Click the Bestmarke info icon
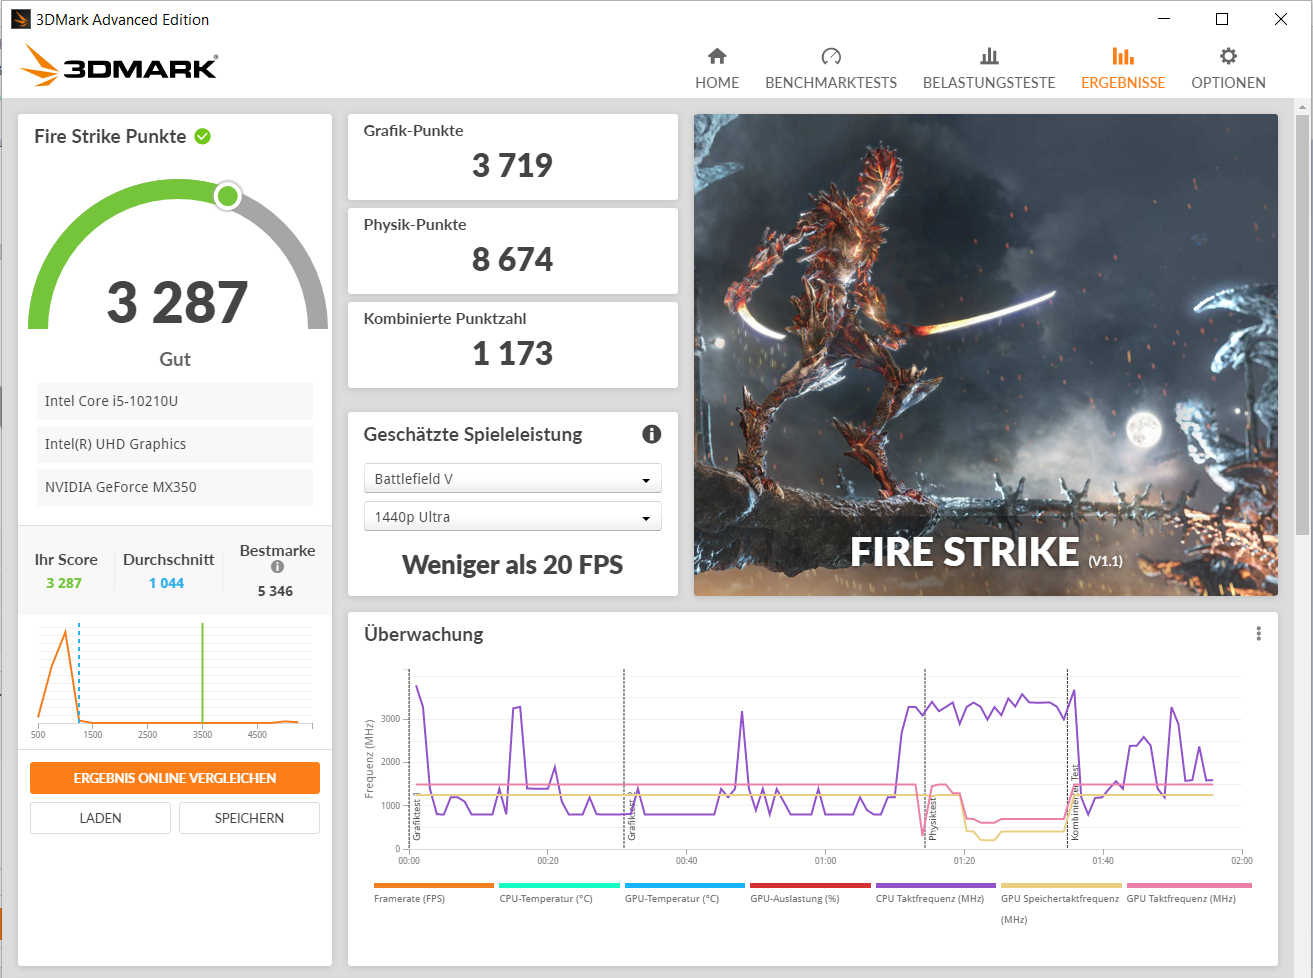This screenshot has height=978, width=1313. (x=277, y=567)
